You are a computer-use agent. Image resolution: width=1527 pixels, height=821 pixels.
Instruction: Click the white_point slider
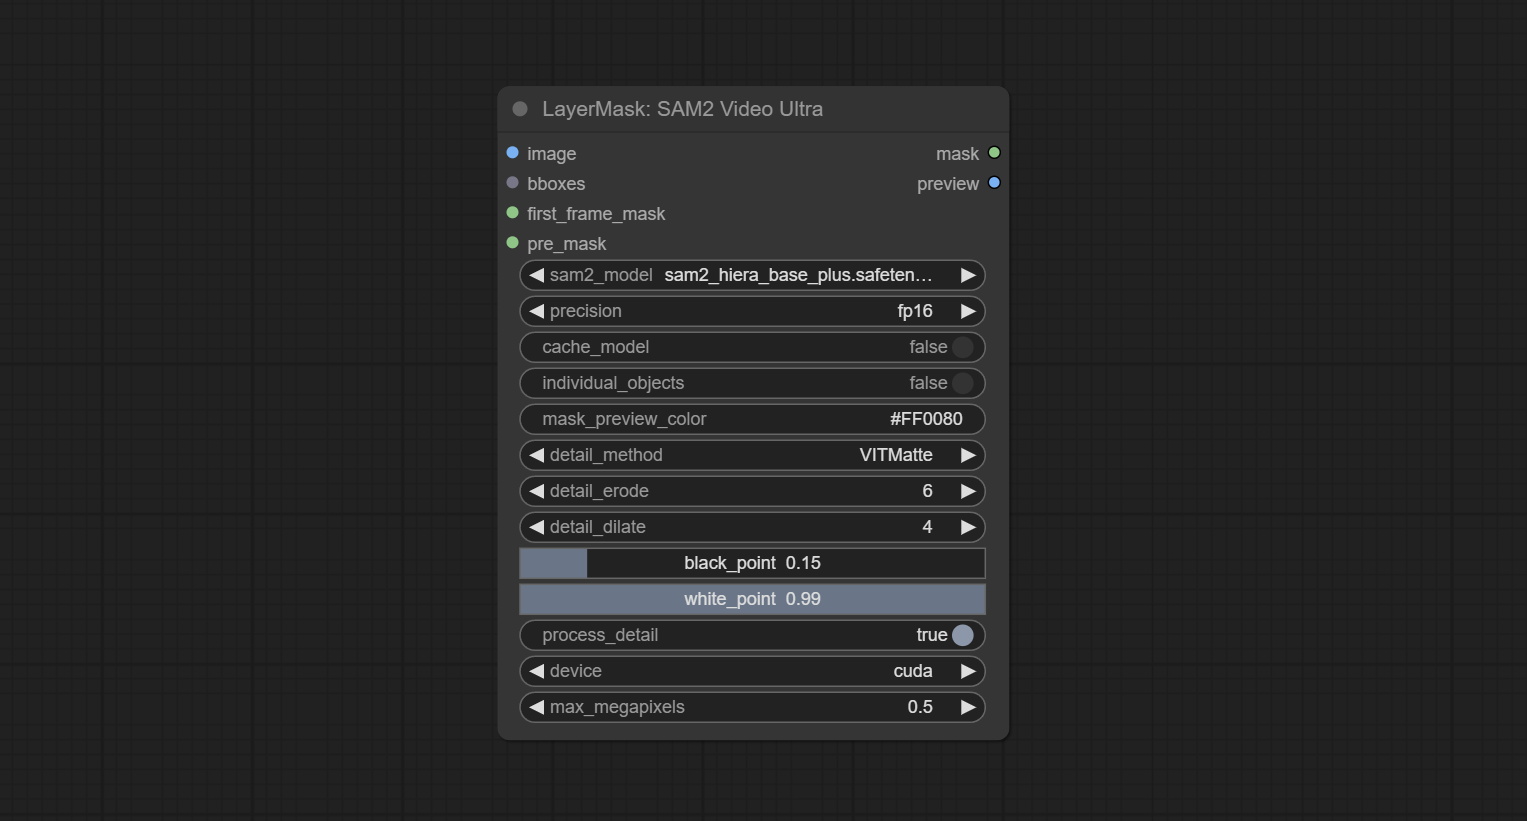click(752, 599)
